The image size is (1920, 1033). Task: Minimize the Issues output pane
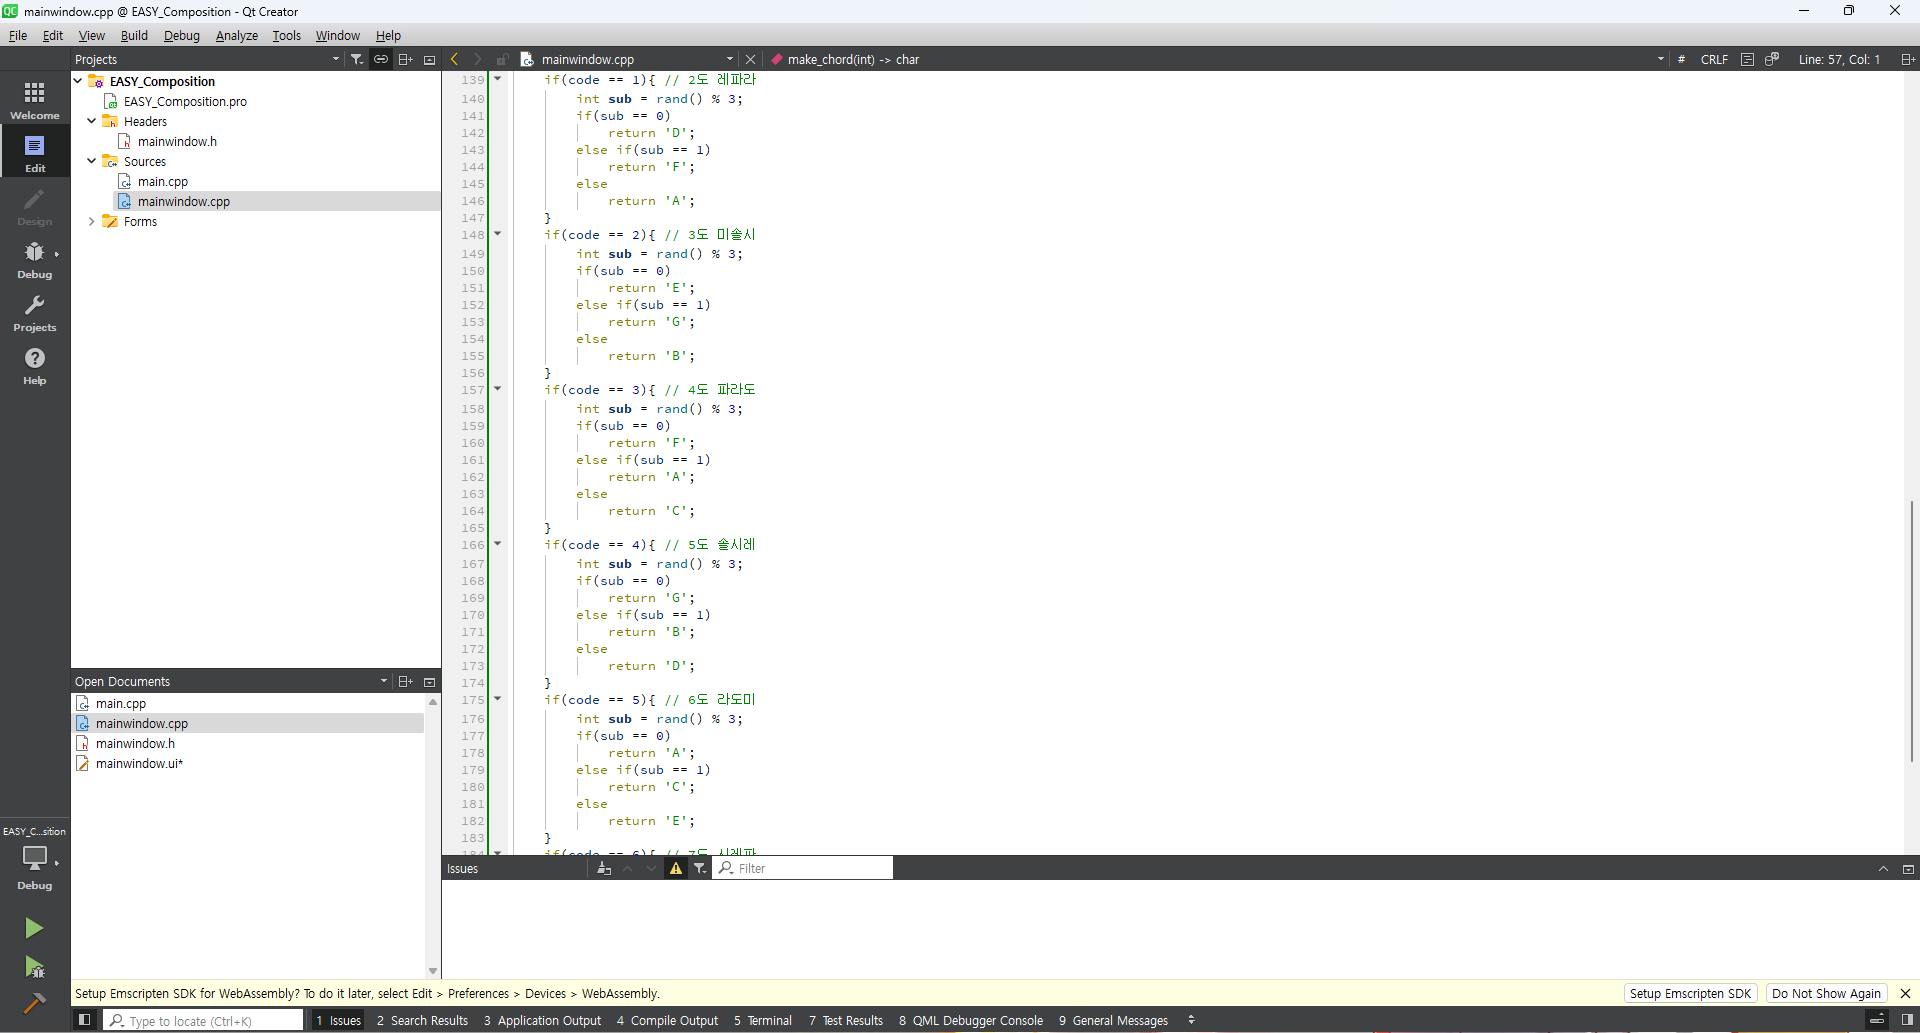click(1908, 869)
